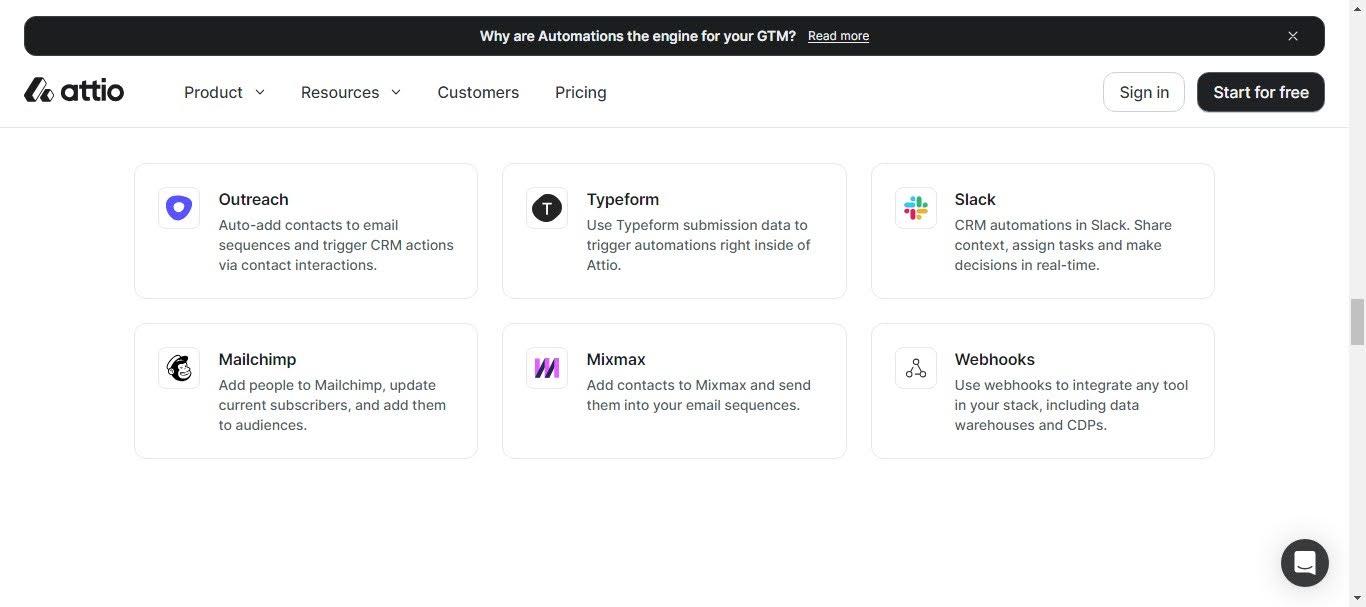The height and width of the screenshot is (607, 1366).
Task: Open the Slack integration card
Action: [1042, 230]
